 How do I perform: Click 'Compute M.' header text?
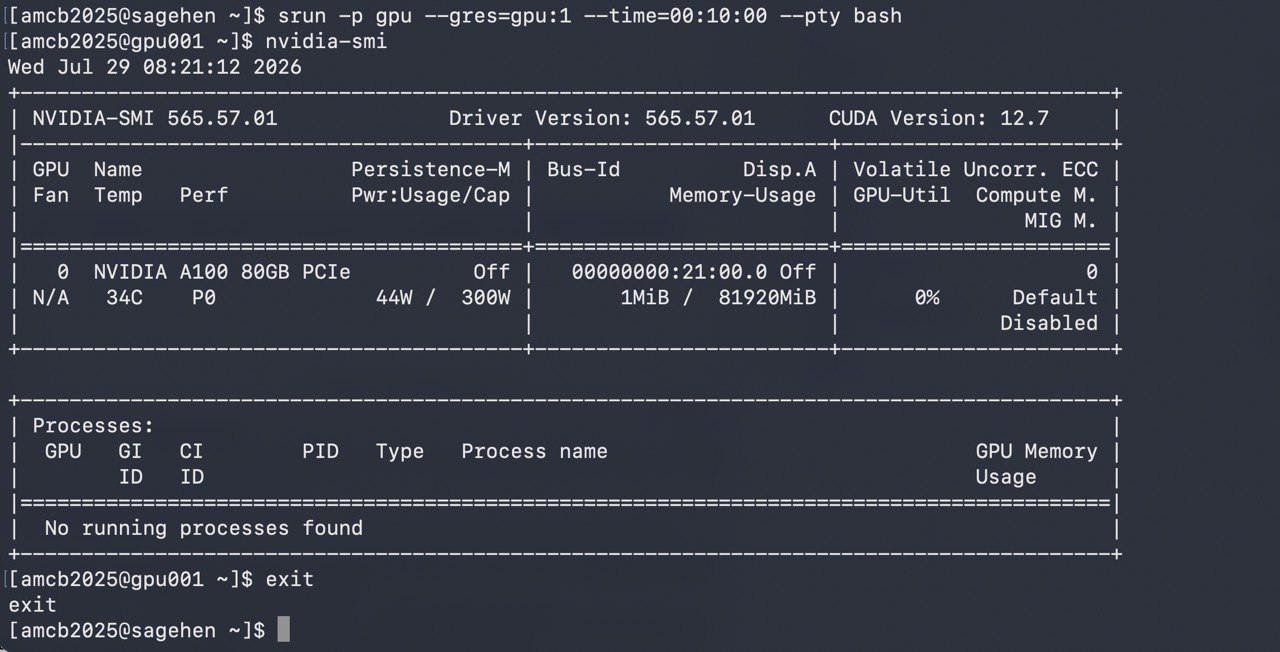[1037, 196]
